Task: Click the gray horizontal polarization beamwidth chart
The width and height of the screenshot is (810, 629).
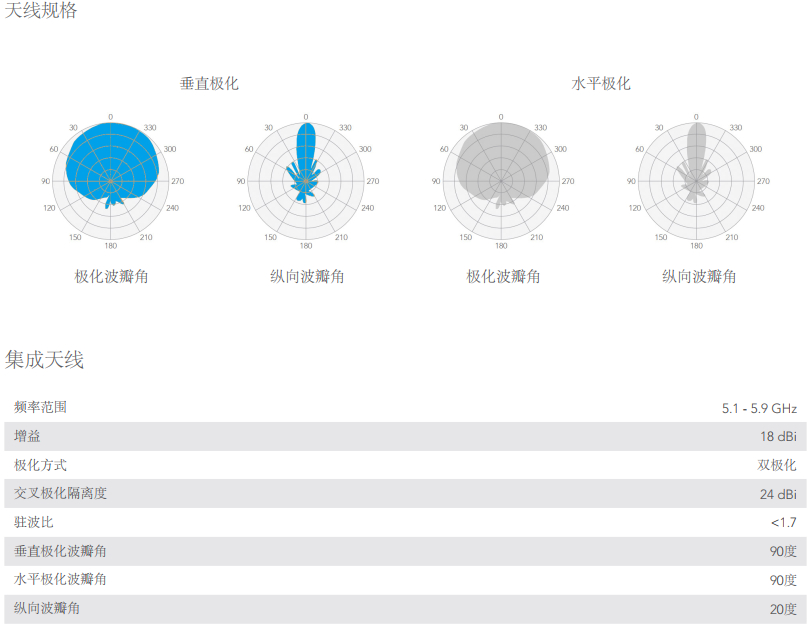Action: tap(501, 181)
